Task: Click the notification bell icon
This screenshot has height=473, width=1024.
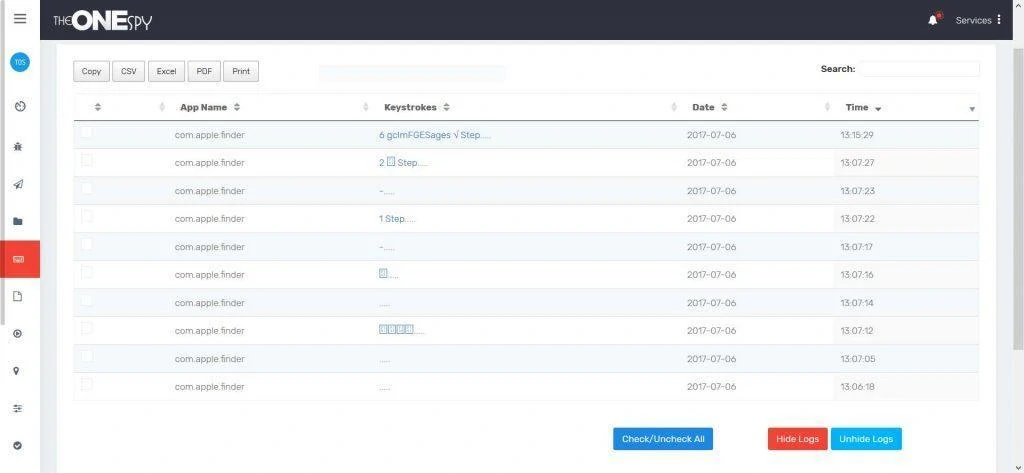Action: tap(933, 20)
